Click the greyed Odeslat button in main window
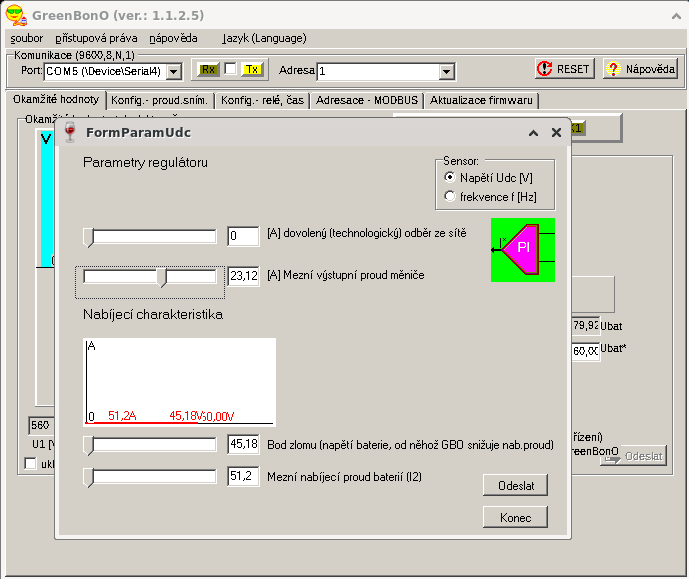This screenshot has height=579, width=689. point(634,456)
